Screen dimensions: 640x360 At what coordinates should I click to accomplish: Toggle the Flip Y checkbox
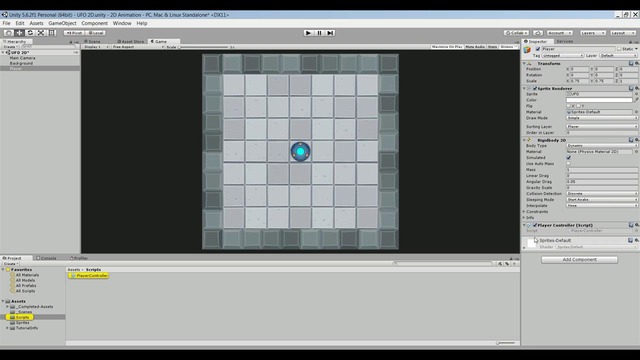[578, 106]
